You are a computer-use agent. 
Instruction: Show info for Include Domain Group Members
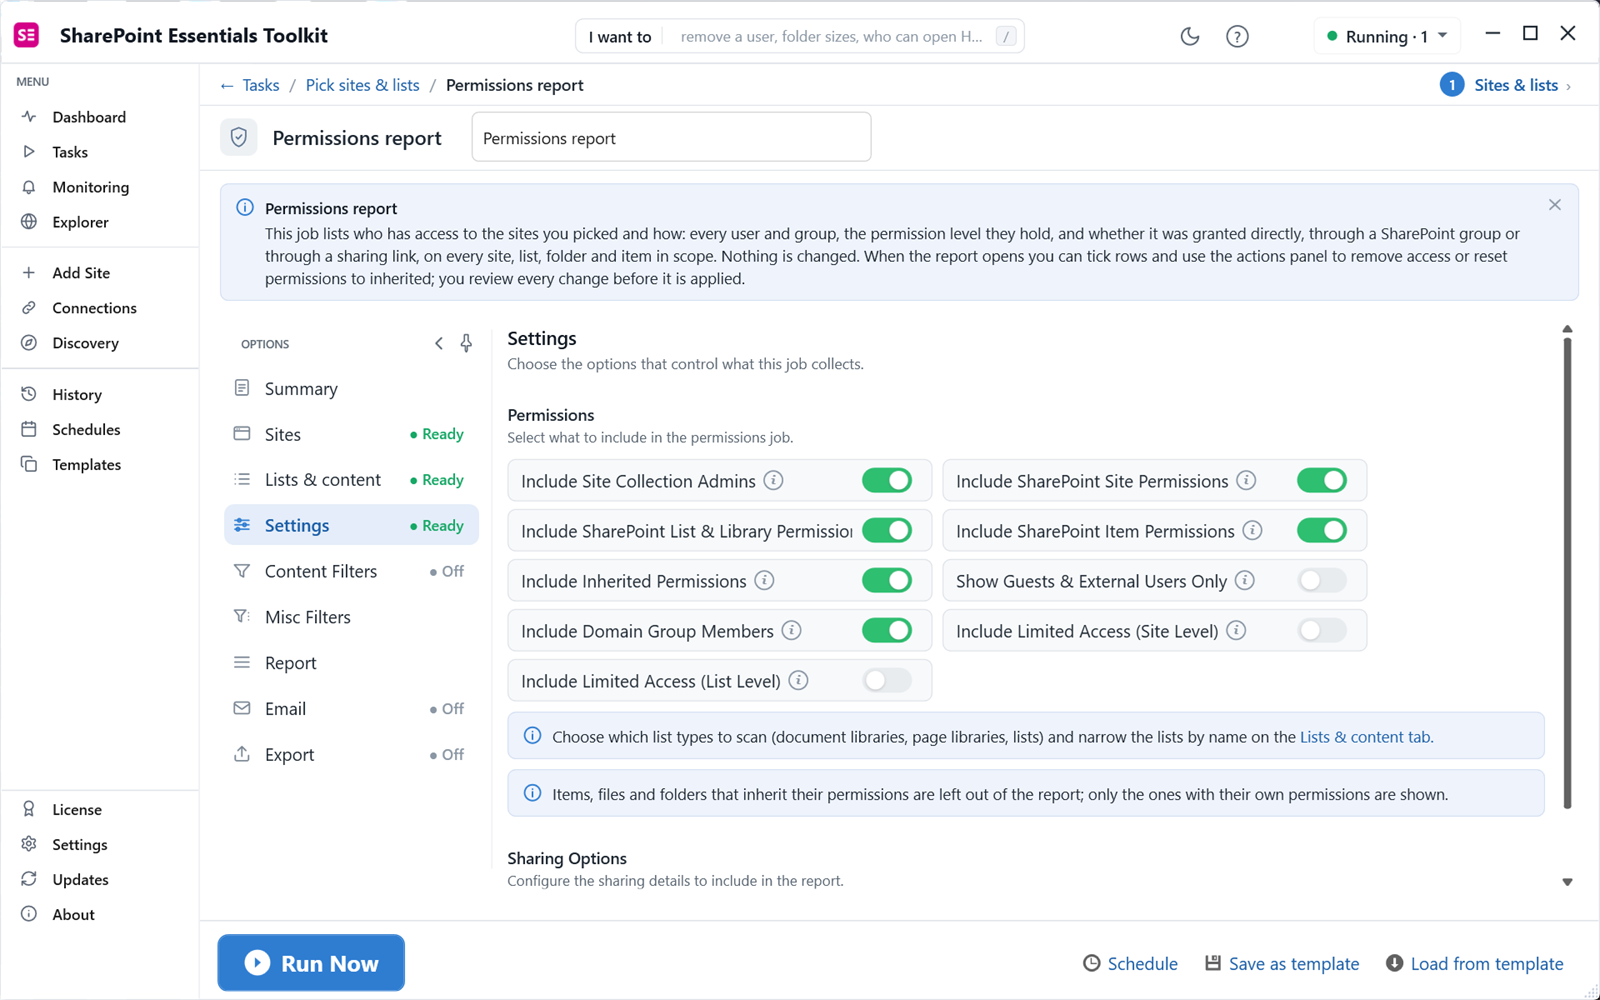(x=791, y=631)
